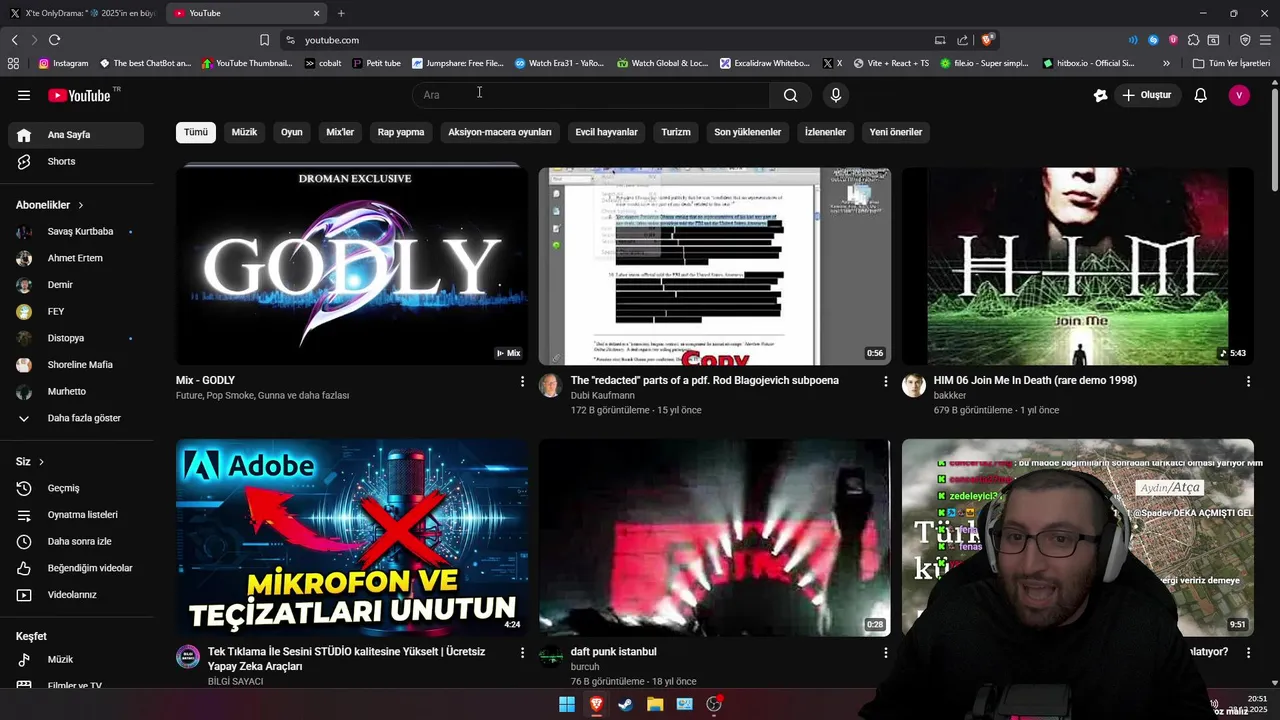Open the Shazam extension icon
Screen dimensions: 1280x720
(1153, 40)
